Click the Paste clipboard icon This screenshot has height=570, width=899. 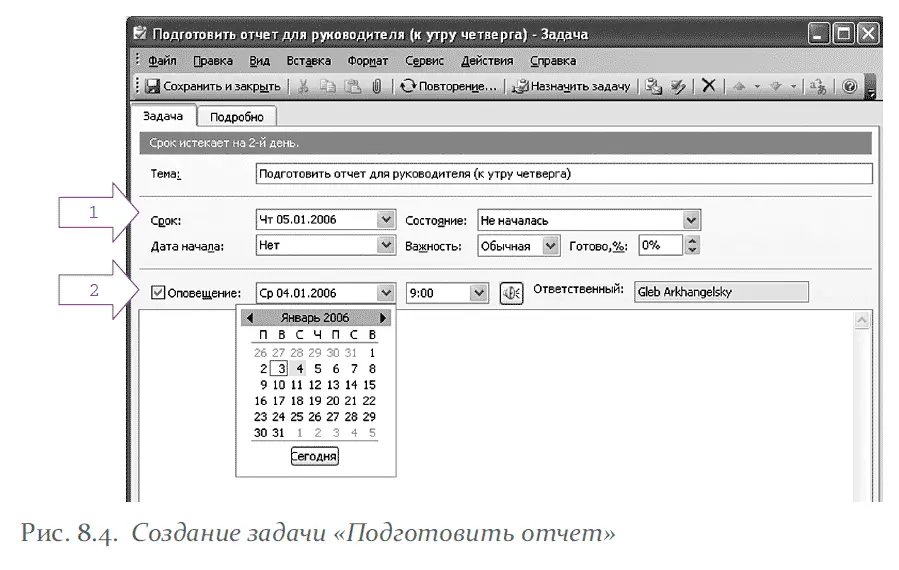pyautogui.click(x=353, y=86)
